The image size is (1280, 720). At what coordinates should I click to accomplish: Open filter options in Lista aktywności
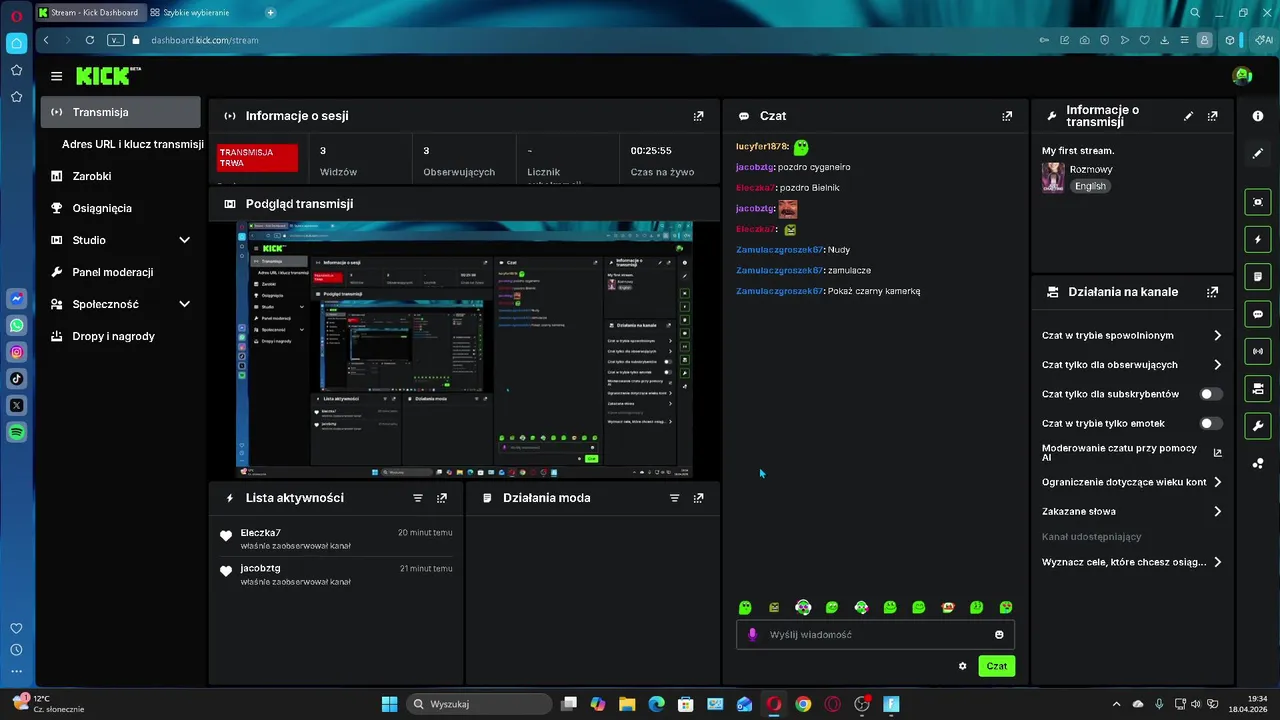(418, 498)
